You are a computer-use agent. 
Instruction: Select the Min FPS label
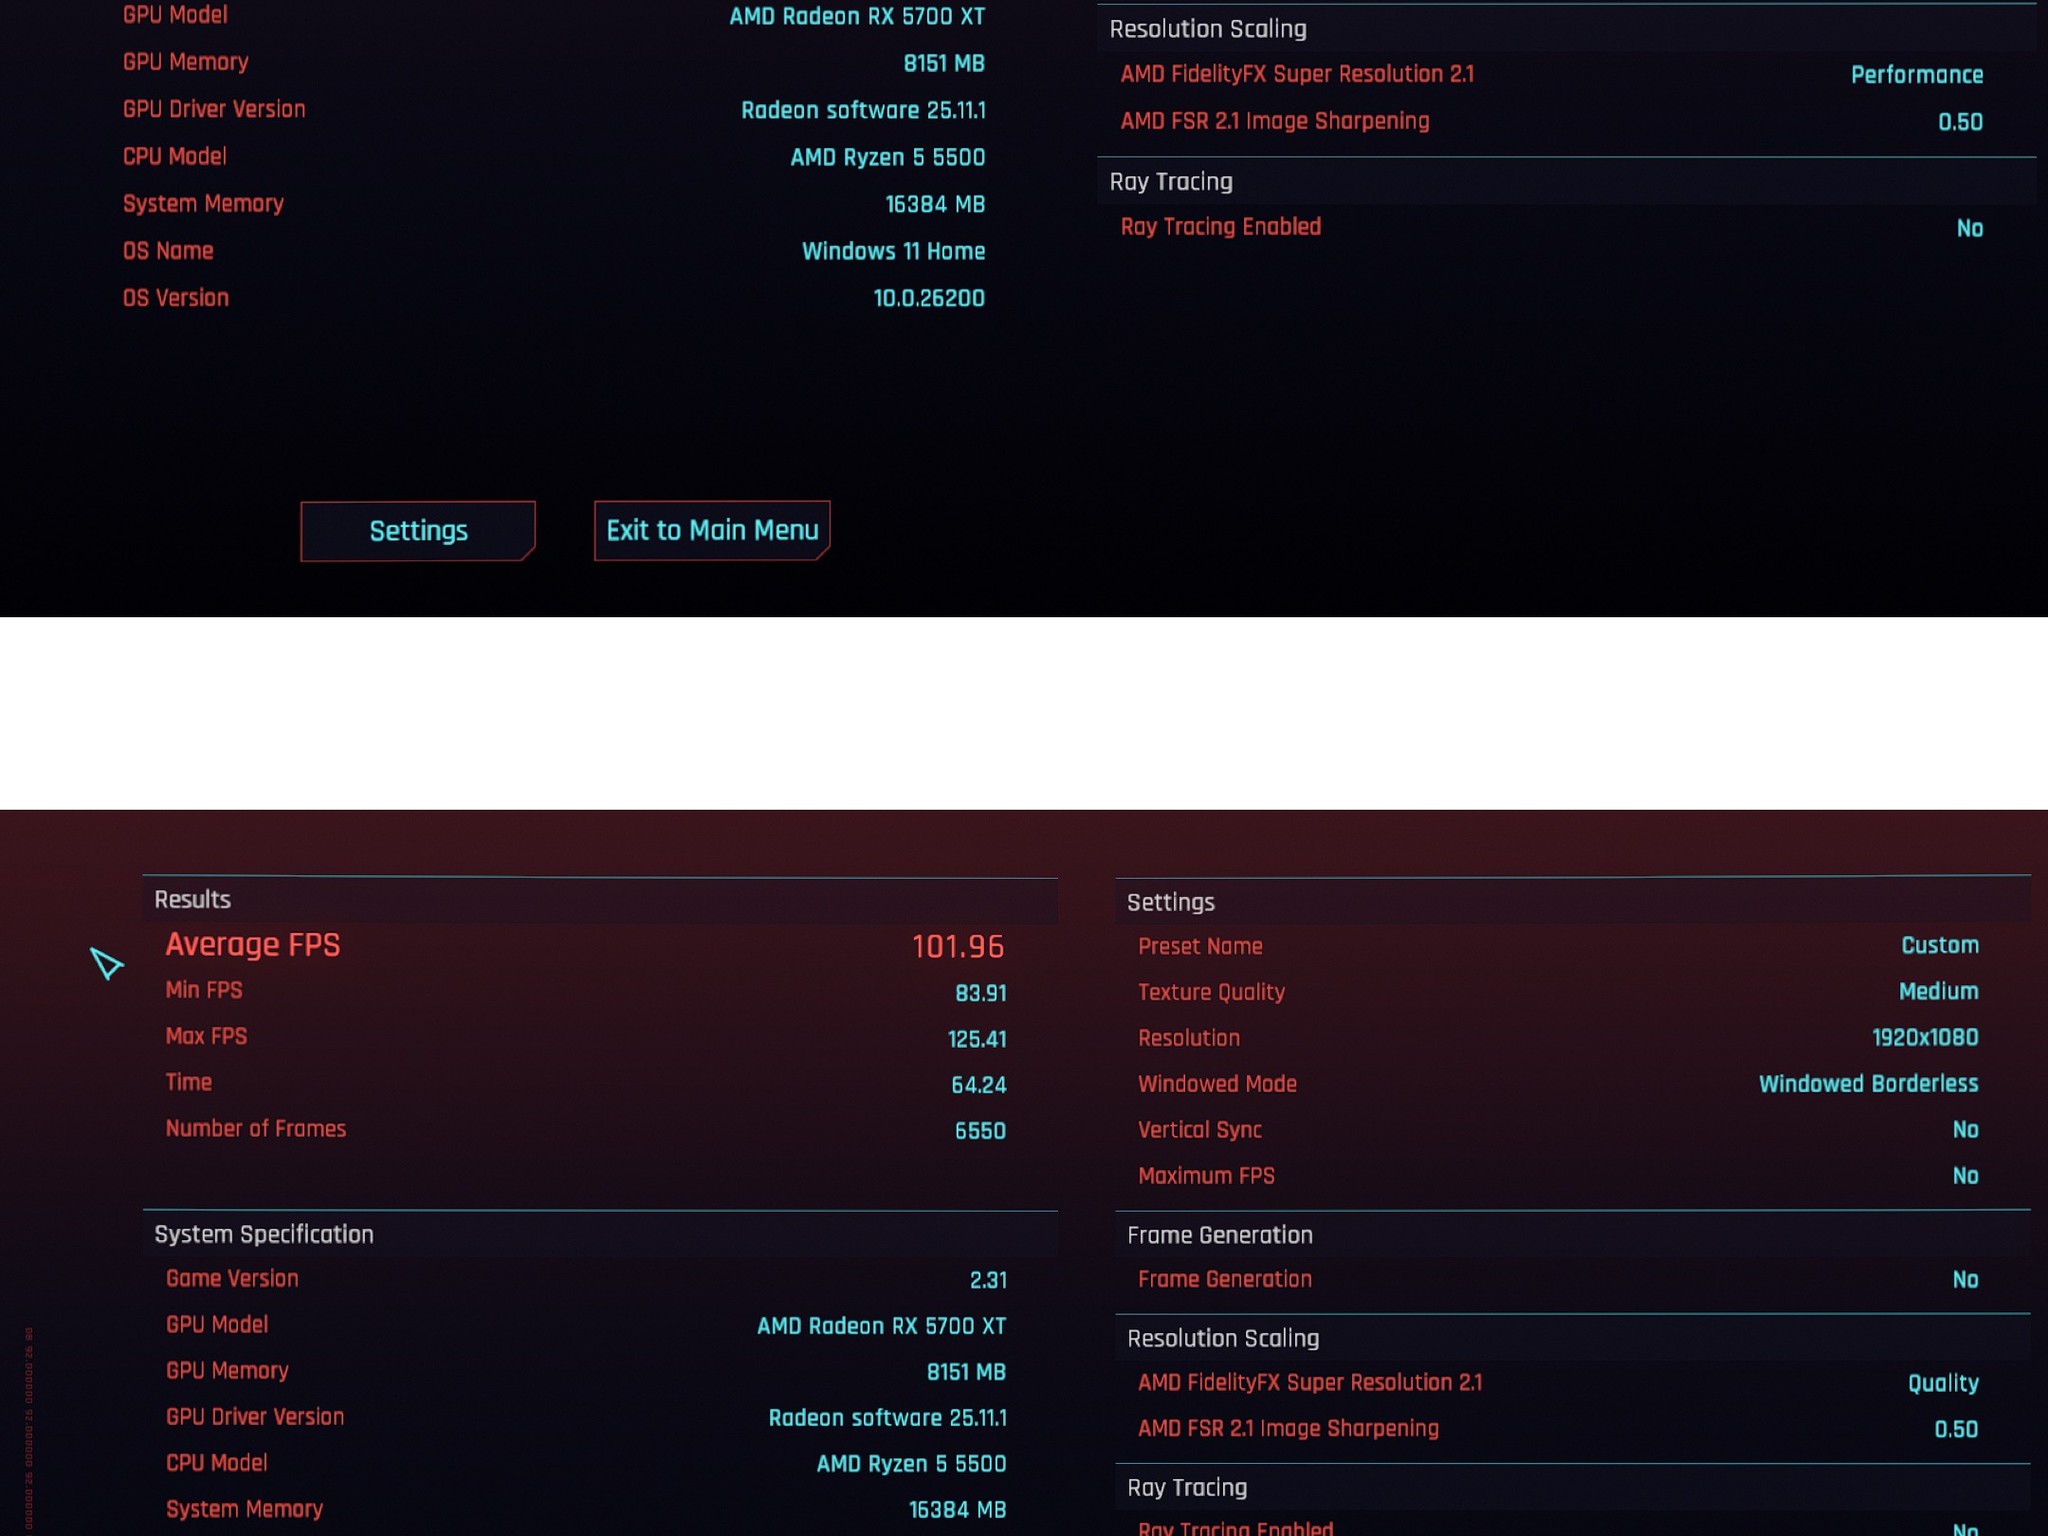click(x=204, y=990)
